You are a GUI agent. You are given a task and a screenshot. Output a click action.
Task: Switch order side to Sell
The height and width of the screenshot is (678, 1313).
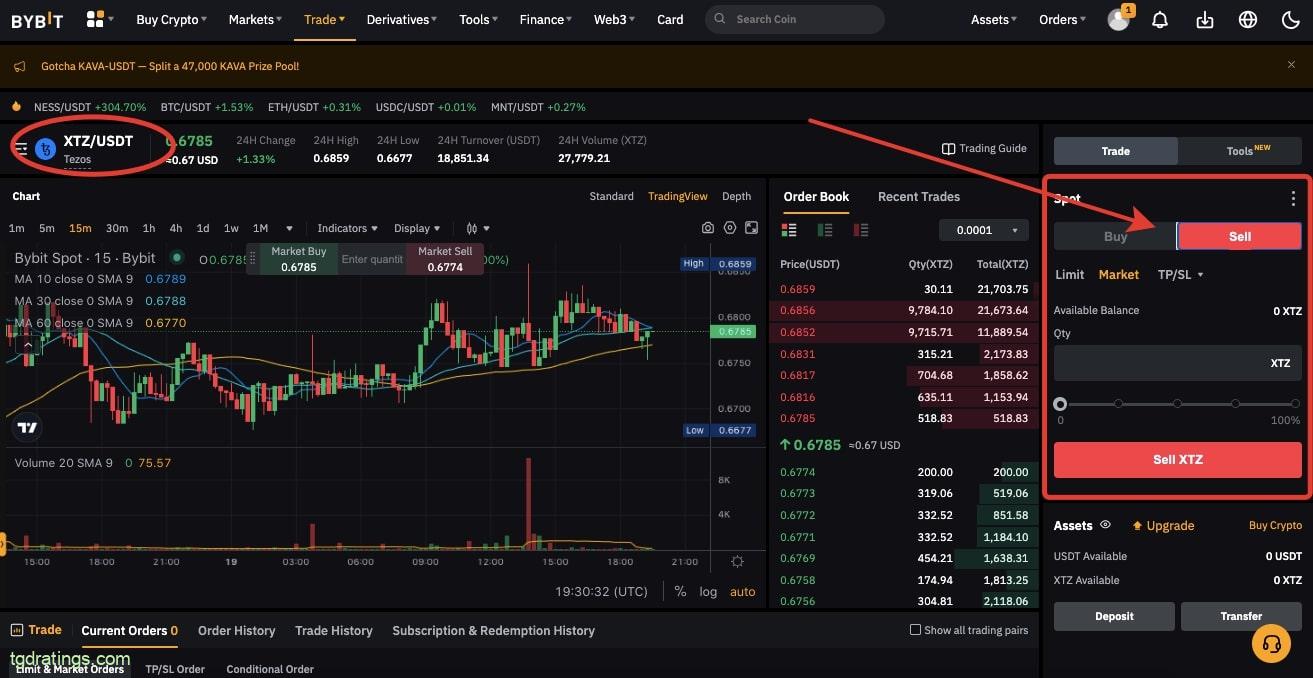coord(1240,236)
